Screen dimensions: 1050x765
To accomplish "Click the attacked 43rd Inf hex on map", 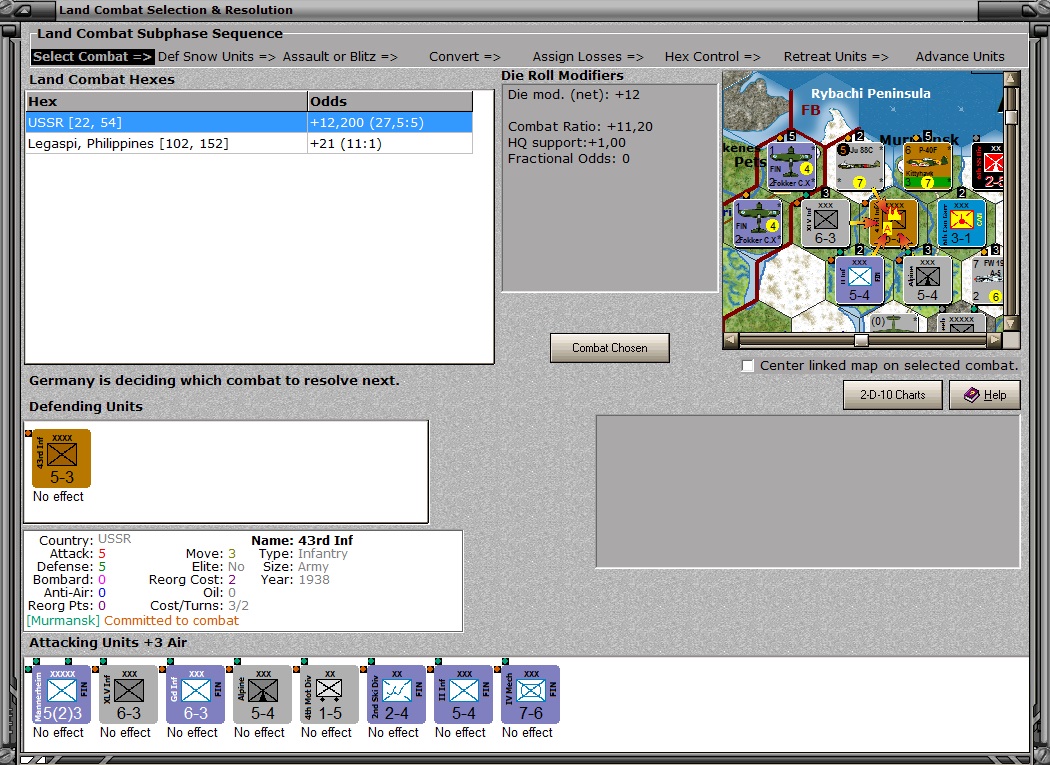I will (893, 224).
